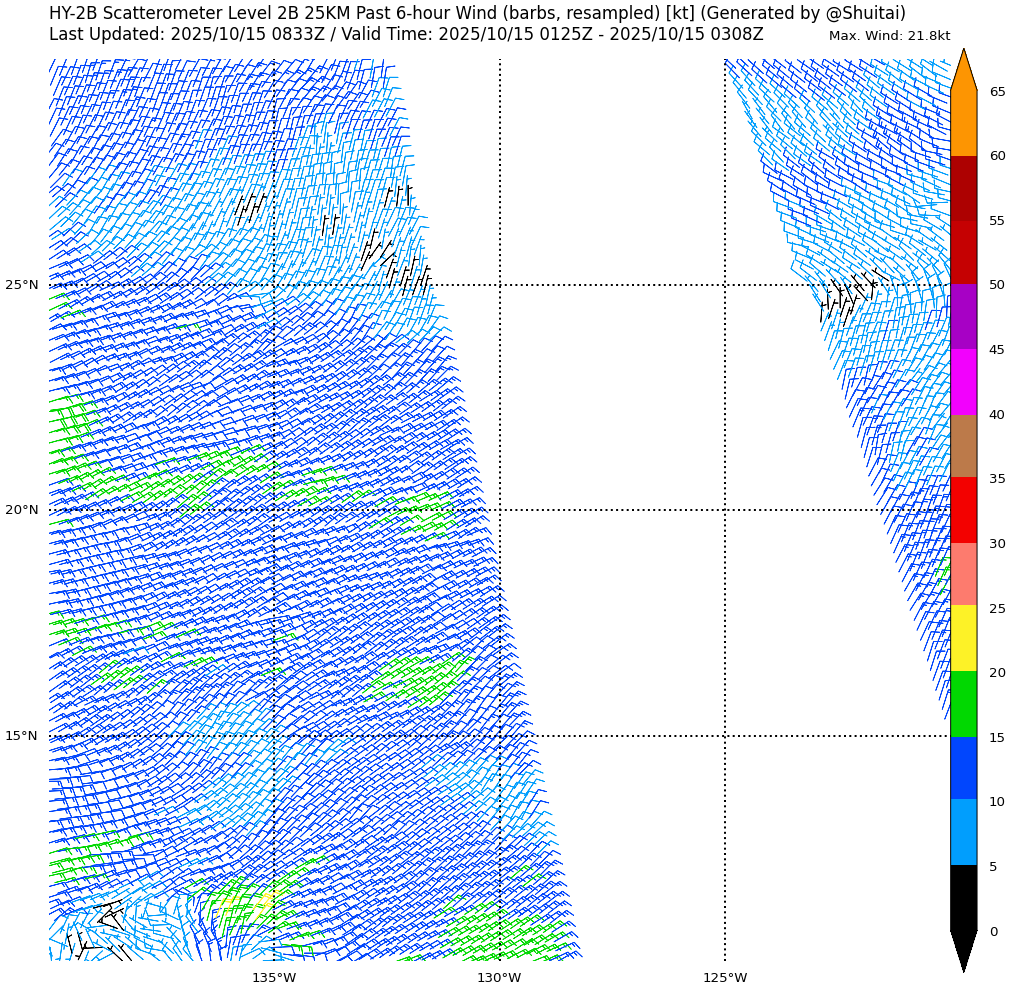Select the salmon 25-30 kt colorbar segment
This screenshot has height=989, width=1010.
(963, 574)
